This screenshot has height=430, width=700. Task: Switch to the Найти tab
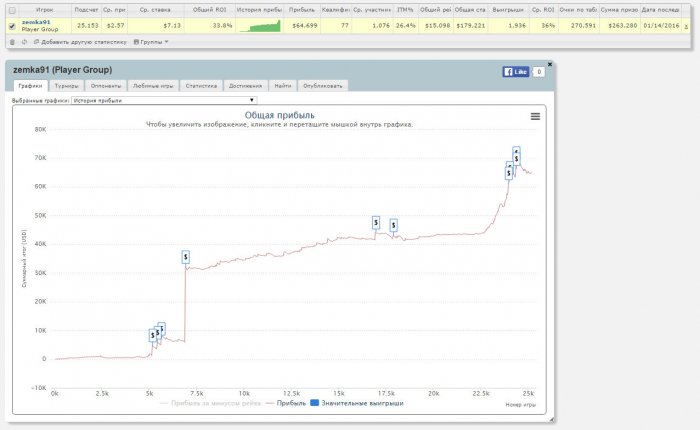tap(283, 86)
